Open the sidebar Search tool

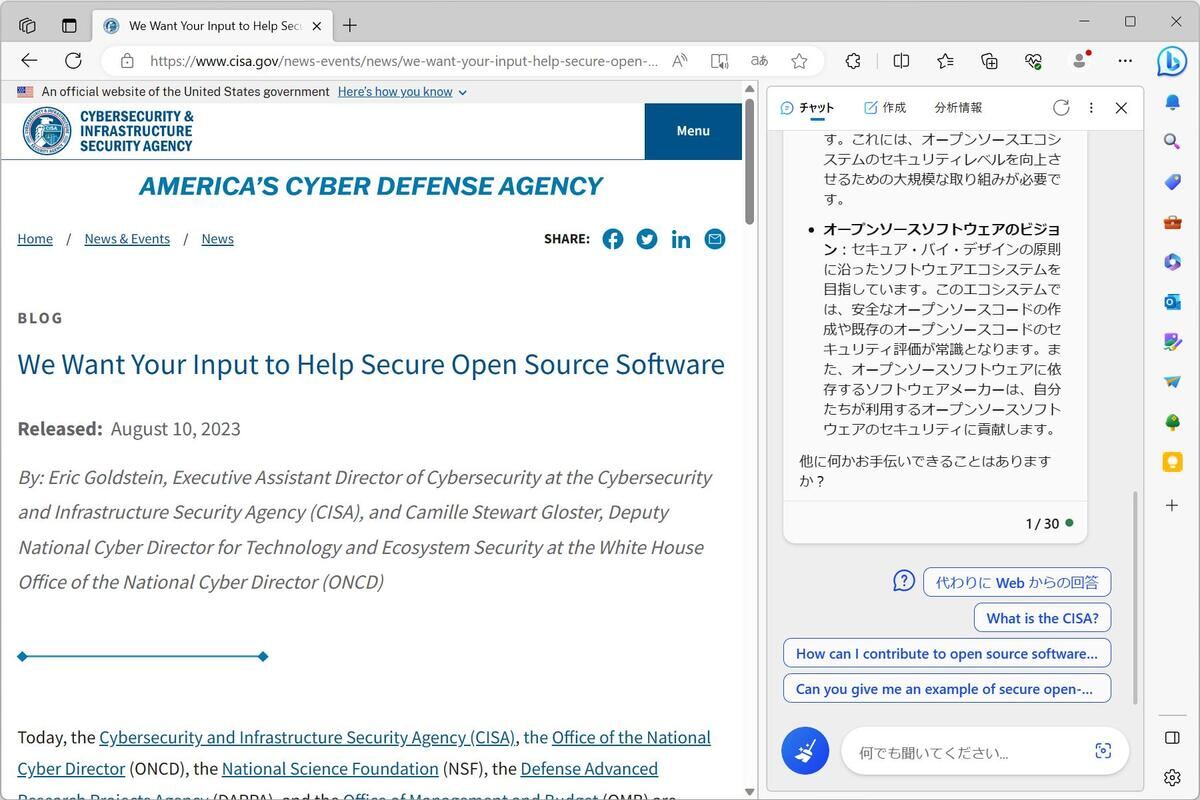point(1173,142)
